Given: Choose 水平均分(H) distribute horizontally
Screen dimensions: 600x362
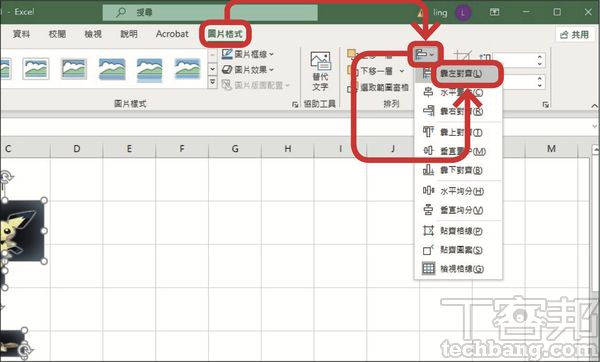Looking at the screenshot, I should coord(458,191).
